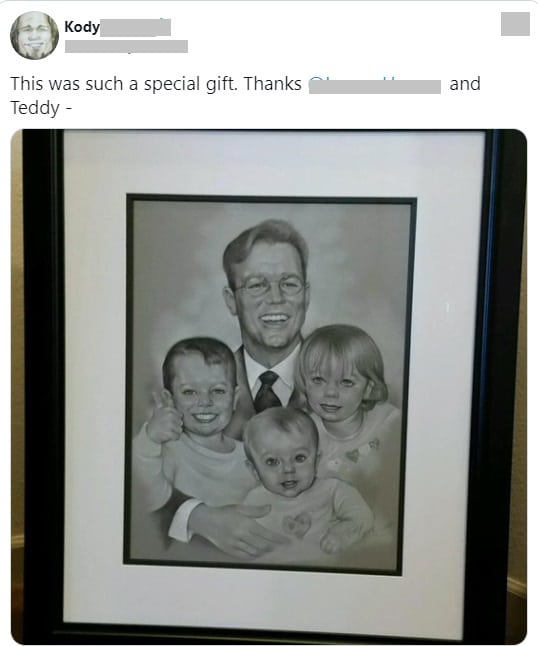
Task: Click the grayed-out username handle under Kody
Action: 126,46
